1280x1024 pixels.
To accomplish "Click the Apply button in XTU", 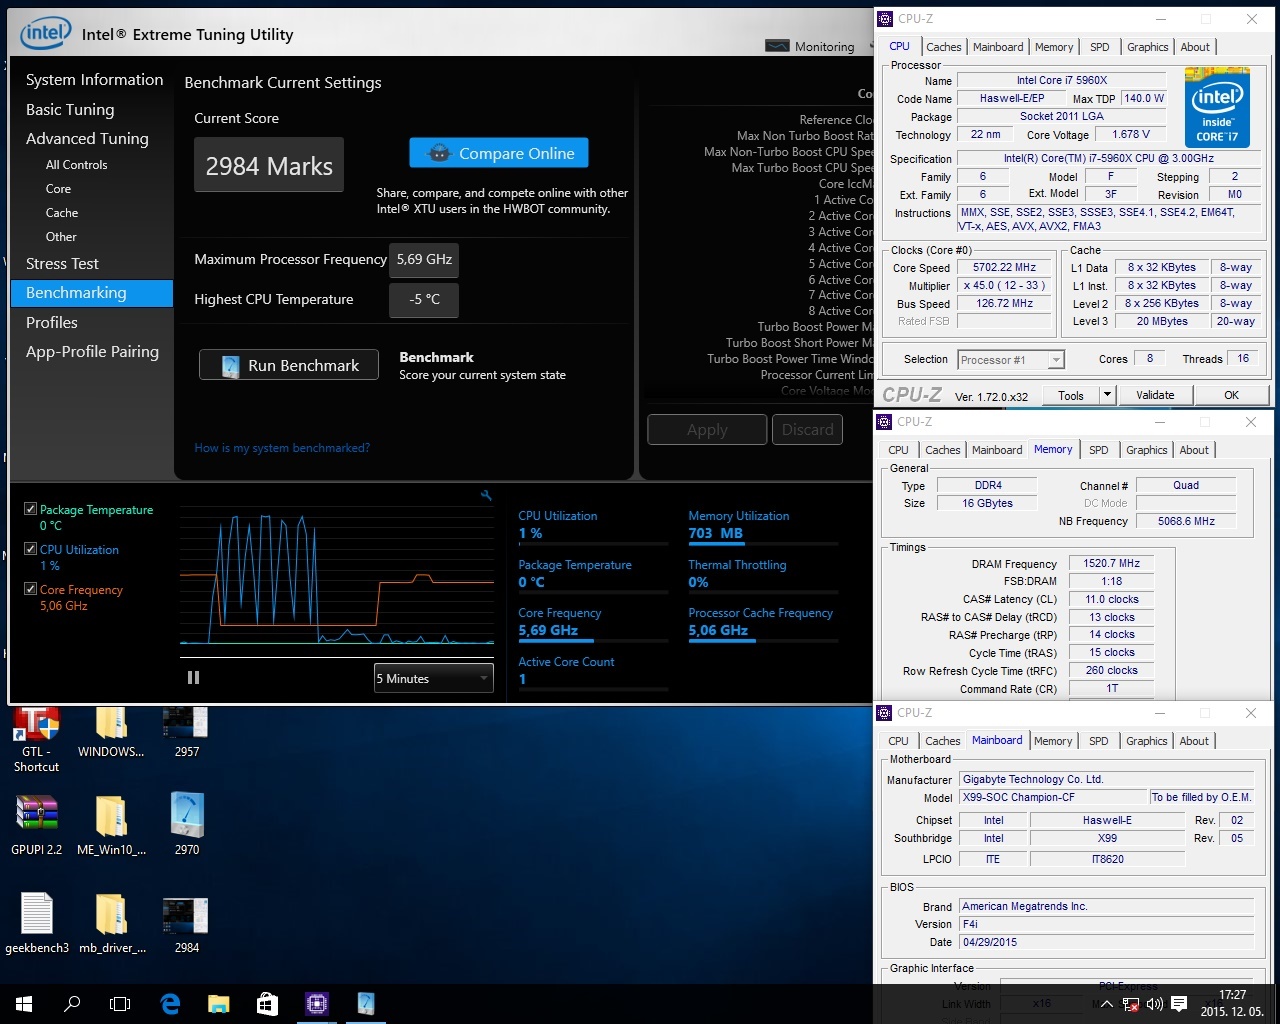I will pos(707,429).
